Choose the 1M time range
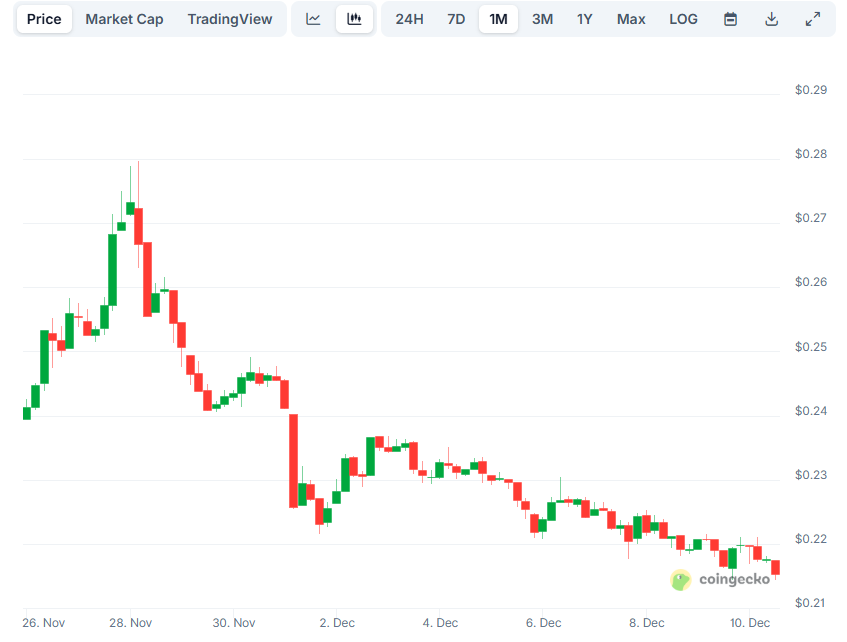 tap(498, 19)
